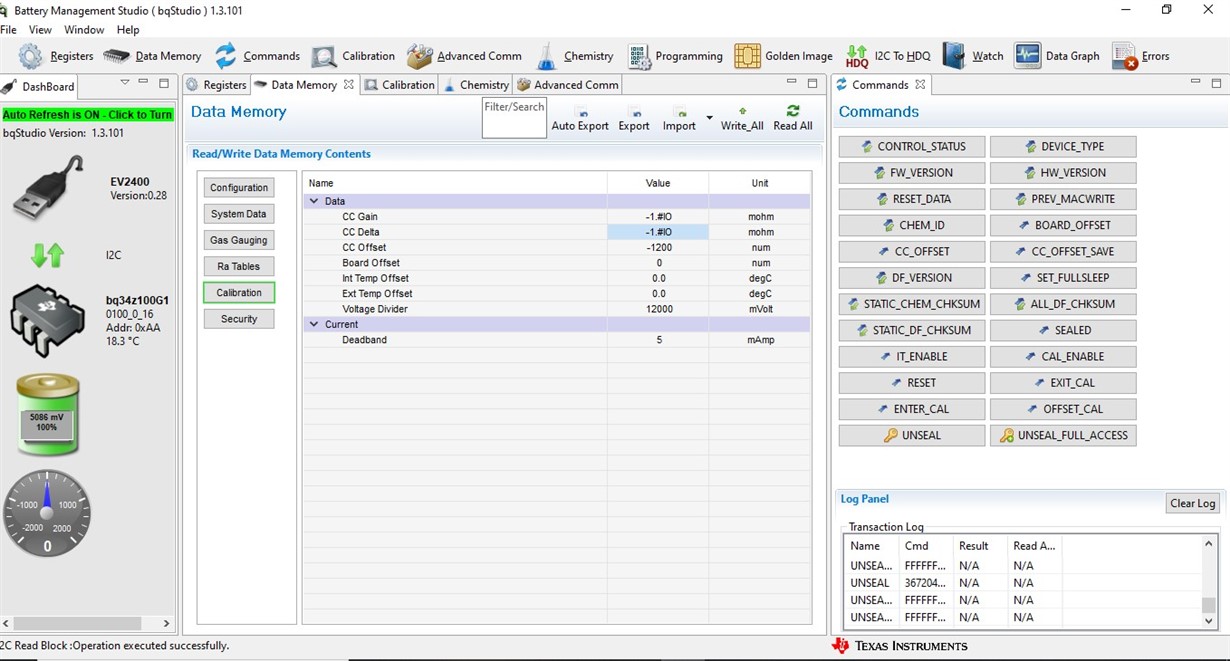Click the Filter/Search input field
This screenshot has height=661, width=1230.
pyautogui.click(x=514, y=118)
